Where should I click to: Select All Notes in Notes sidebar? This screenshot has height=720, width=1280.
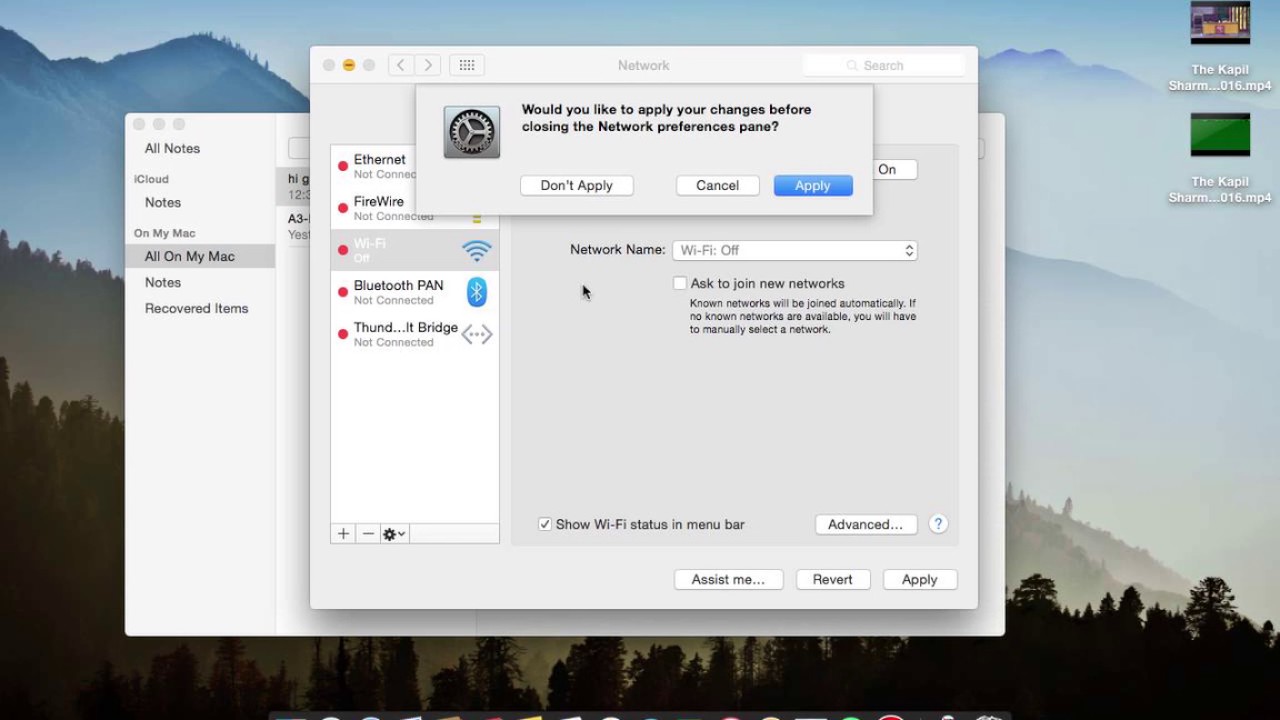pyautogui.click(x=172, y=148)
